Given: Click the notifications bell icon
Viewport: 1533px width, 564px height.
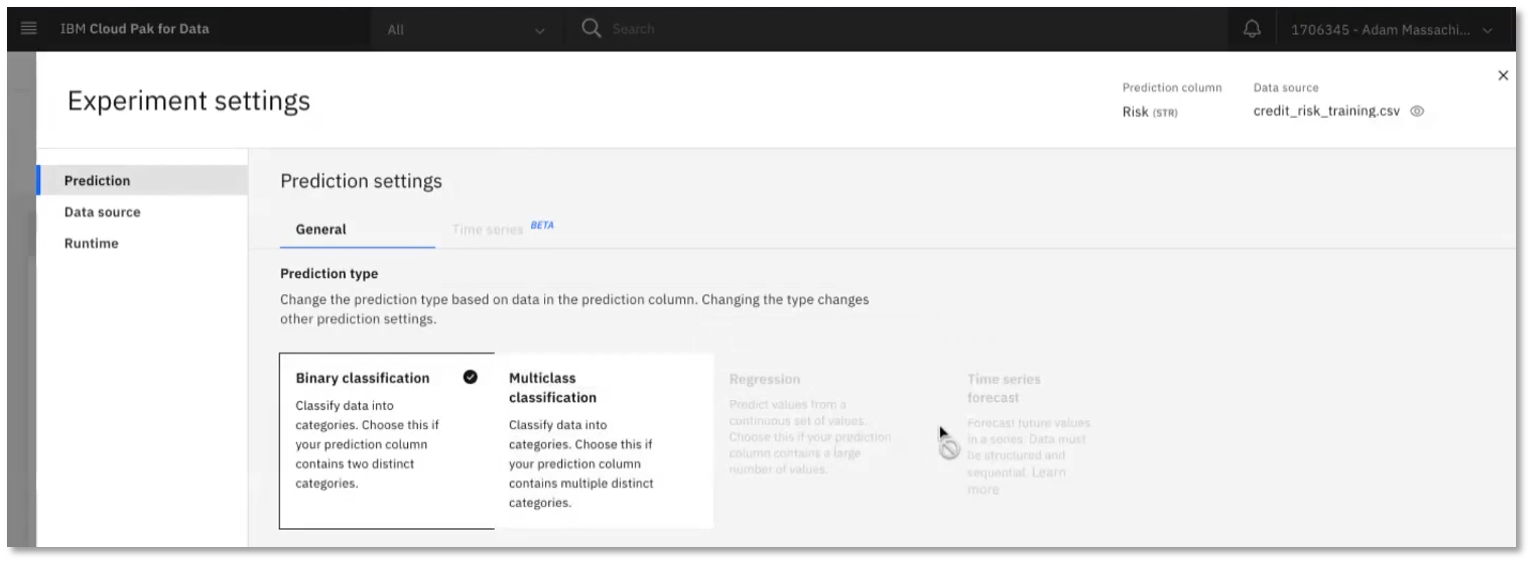Looking at the screenshot, I should tap(1251, 29).
